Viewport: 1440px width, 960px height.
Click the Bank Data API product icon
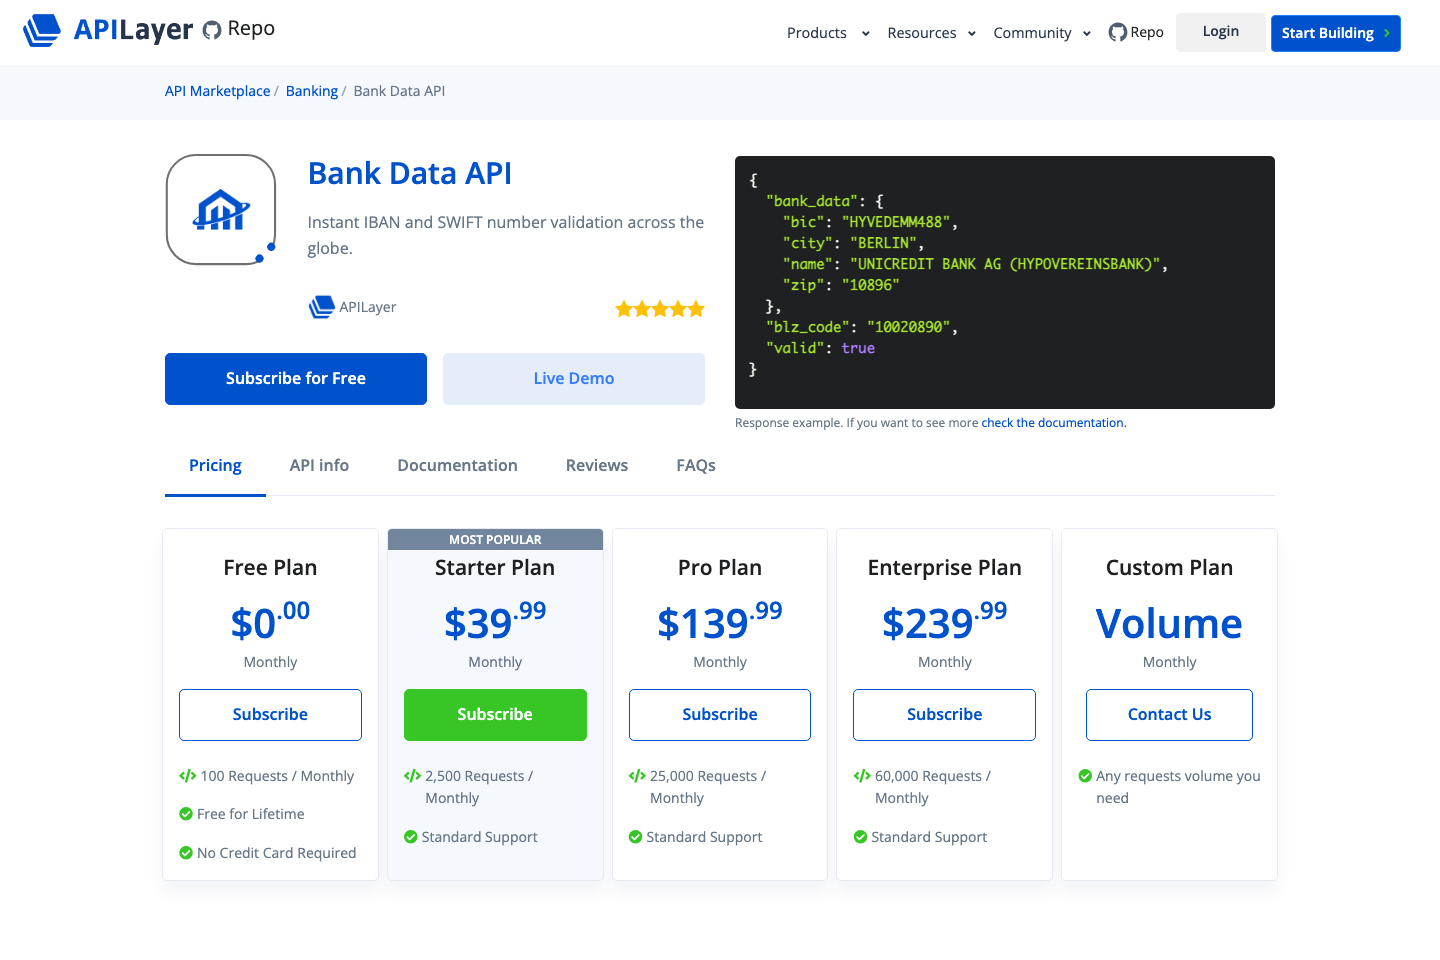click(220, 208)
